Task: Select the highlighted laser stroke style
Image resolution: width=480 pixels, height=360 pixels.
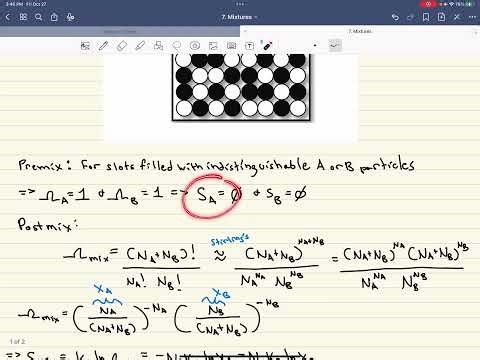Action: (x=335, y=45)
